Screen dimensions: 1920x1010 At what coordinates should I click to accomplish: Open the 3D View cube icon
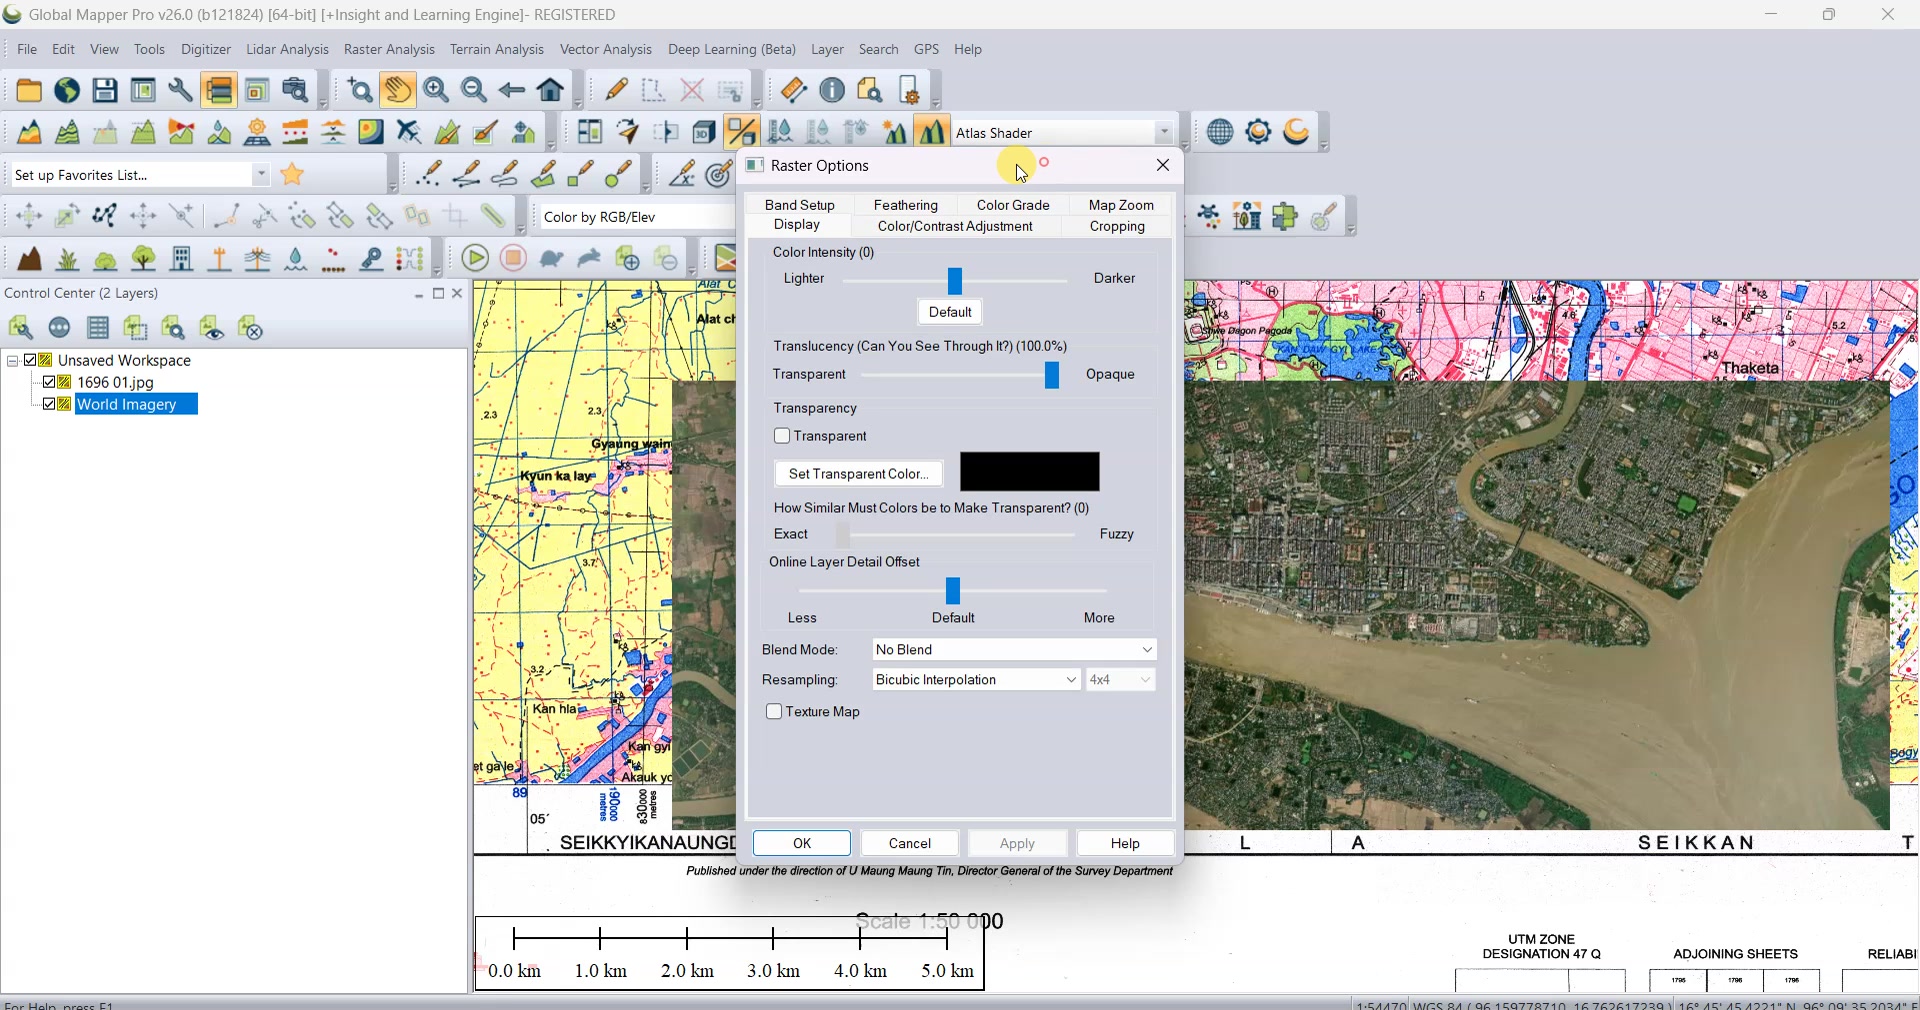pos(704,132)
